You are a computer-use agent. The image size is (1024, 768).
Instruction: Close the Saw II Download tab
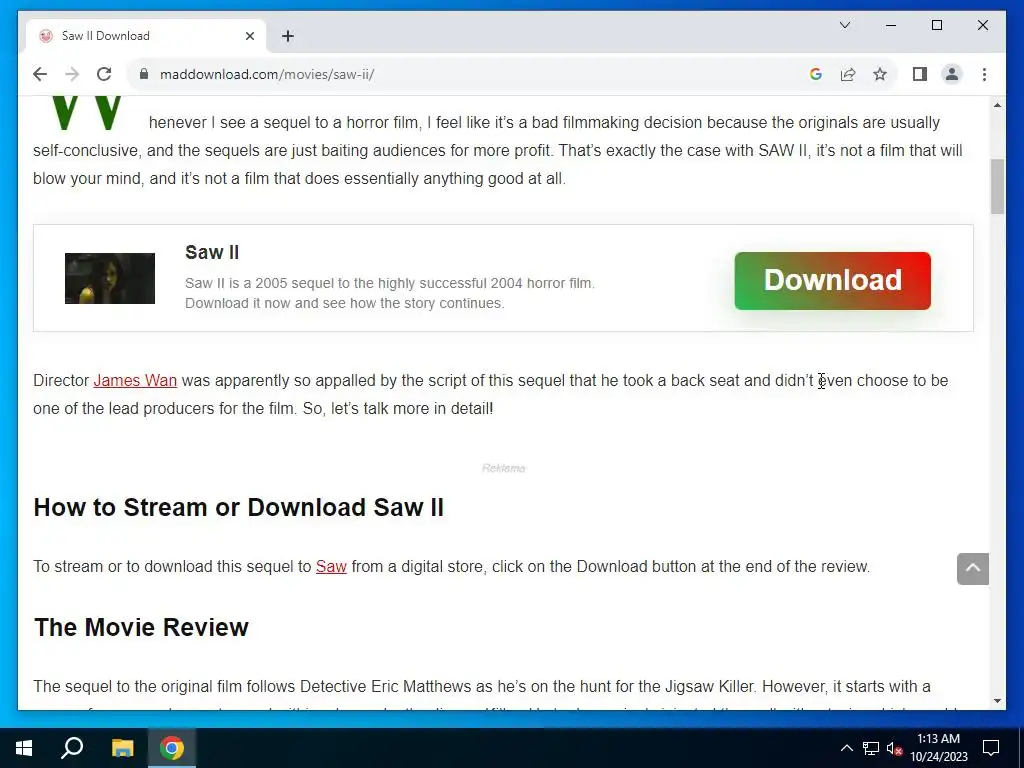tap(249, 36)
